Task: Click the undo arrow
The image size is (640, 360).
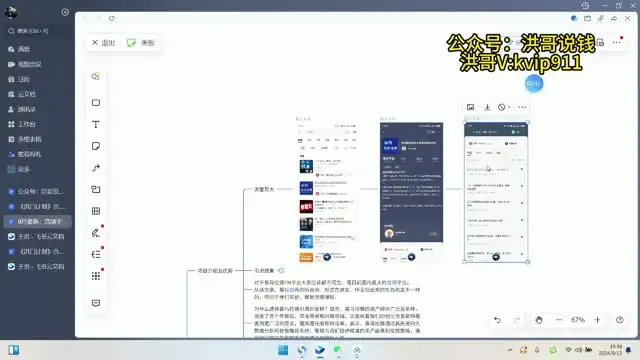Action: tap(497, 320)
